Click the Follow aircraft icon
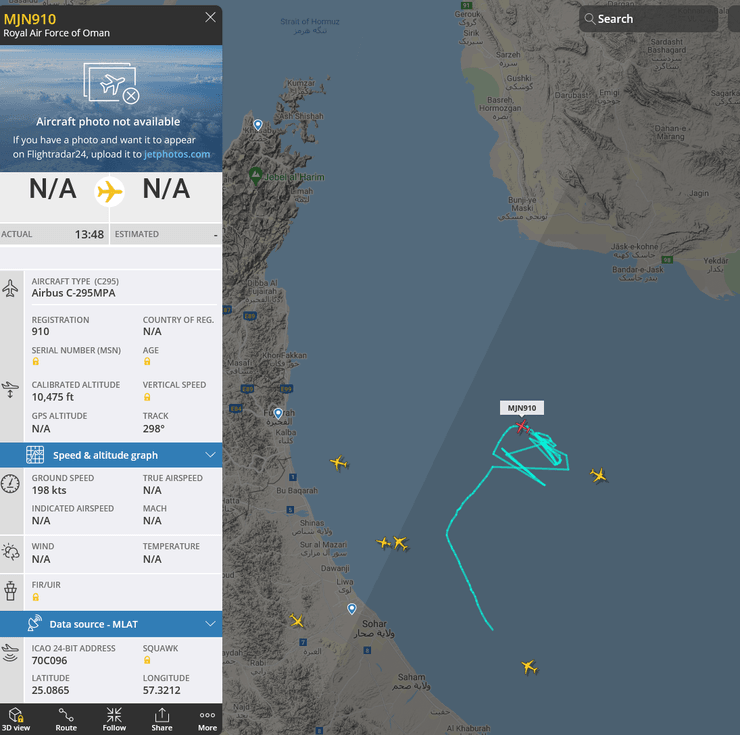The height and width of the screenshot is (735, 740). tap(114, 718)
